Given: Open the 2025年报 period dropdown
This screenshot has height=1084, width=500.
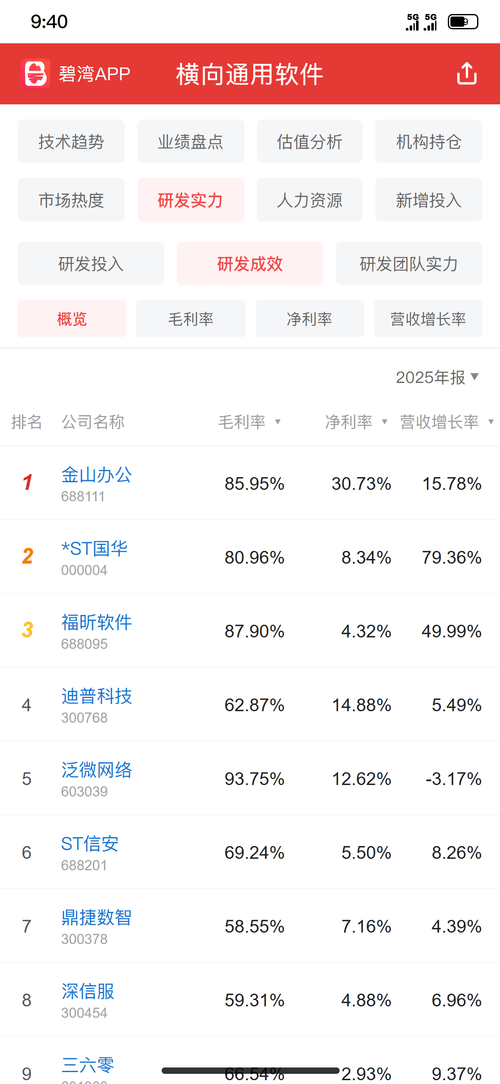Looking at the screenshot, I should tap(437, 377).
